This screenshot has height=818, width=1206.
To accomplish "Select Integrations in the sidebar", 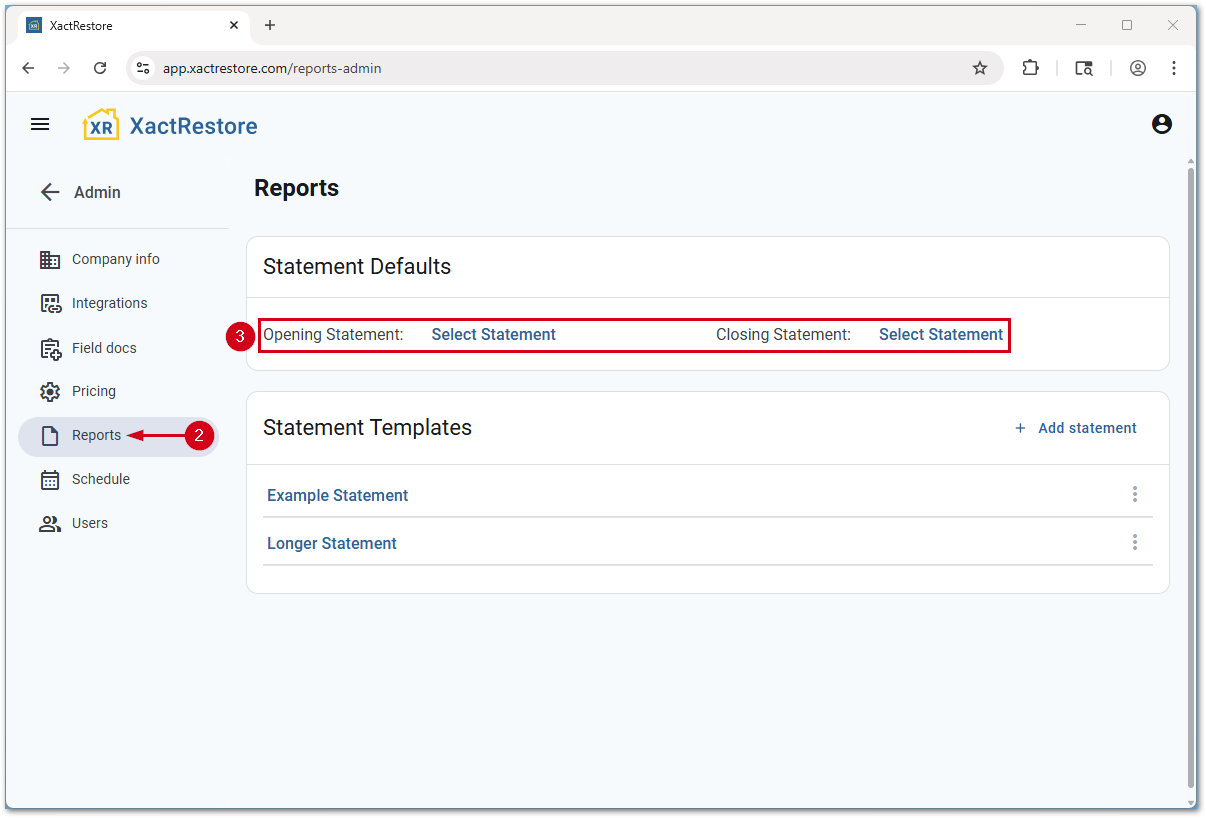I will tap(109, 303).
